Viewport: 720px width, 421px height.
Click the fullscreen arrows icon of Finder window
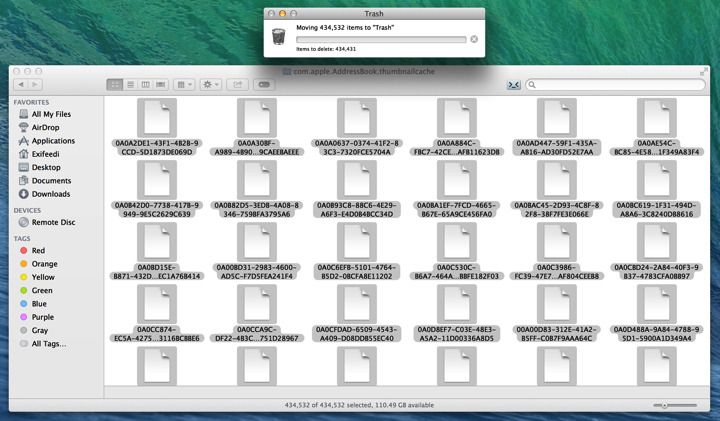point(704,72)
